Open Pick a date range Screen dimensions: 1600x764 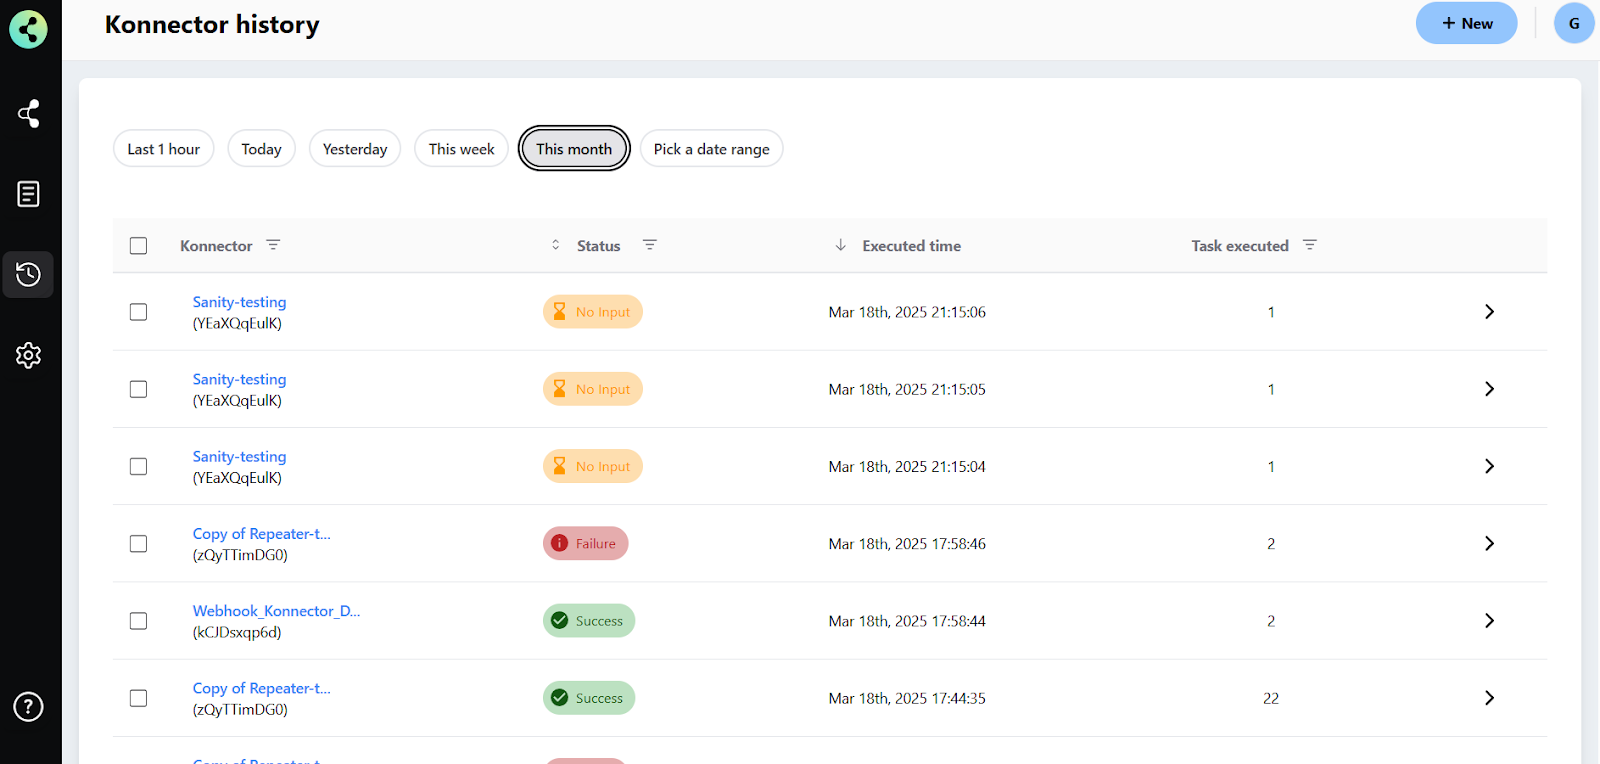pos(712,149)
